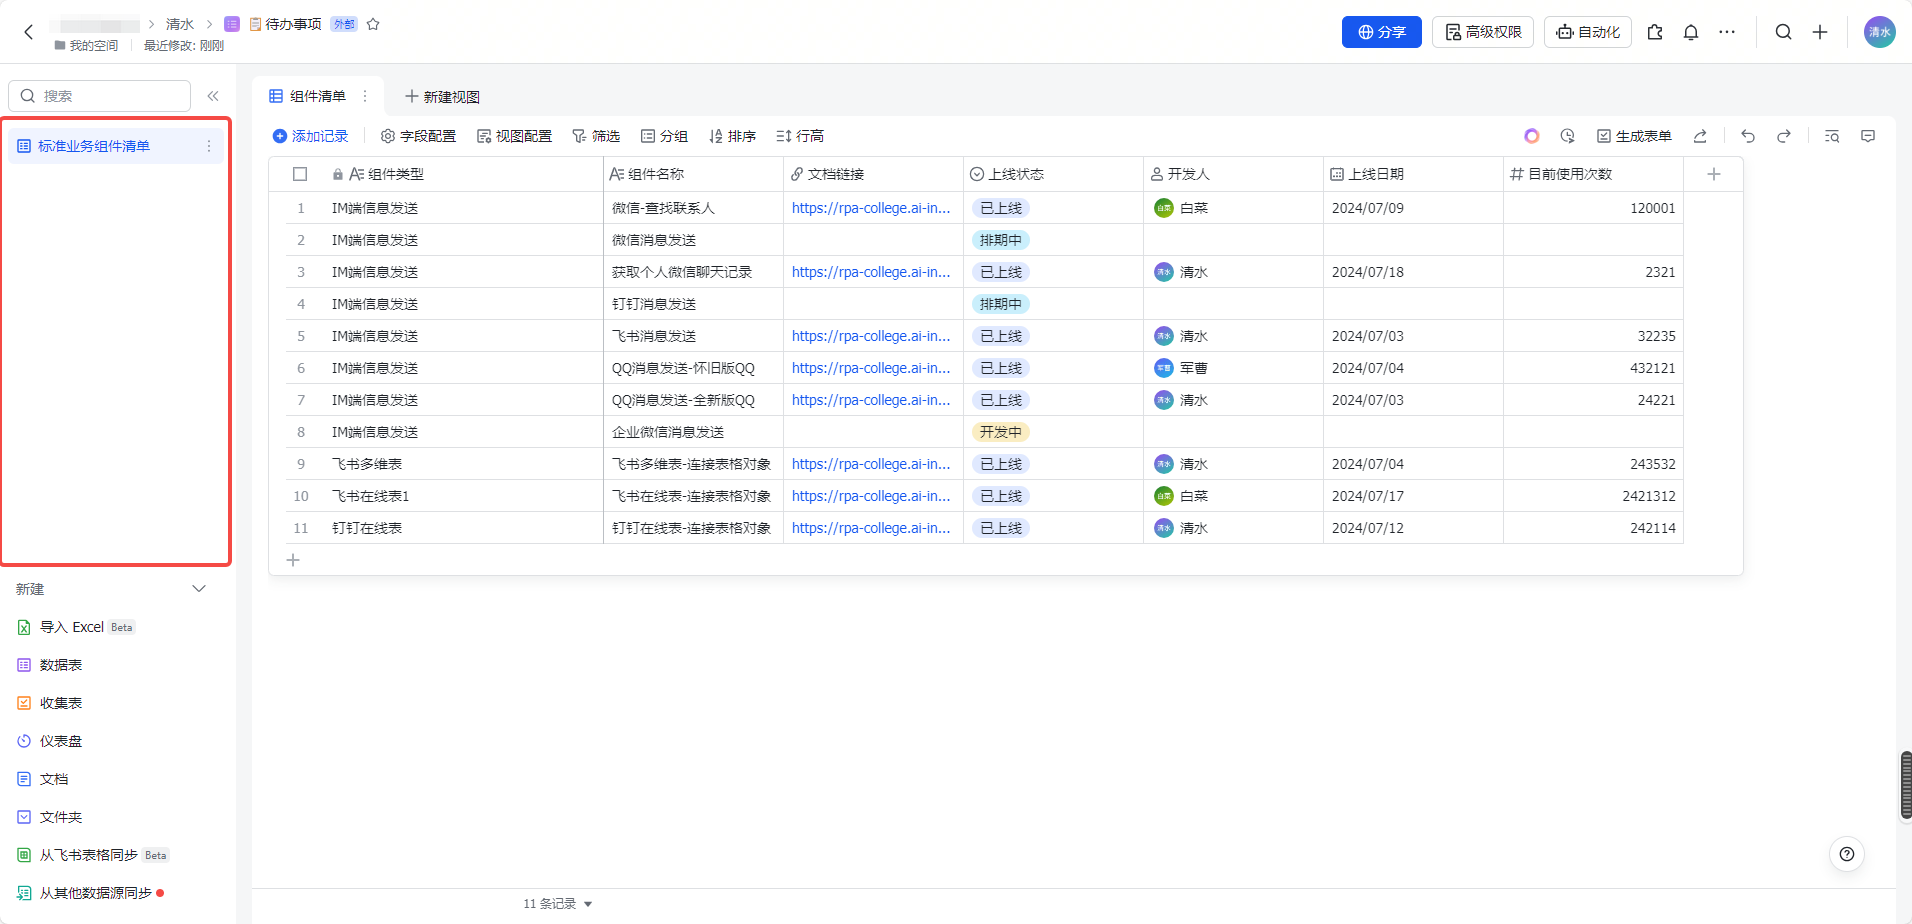Toggle the select-all checkbox in header
This screenshot has height=924, width=1912.
(x=300, y=174)
